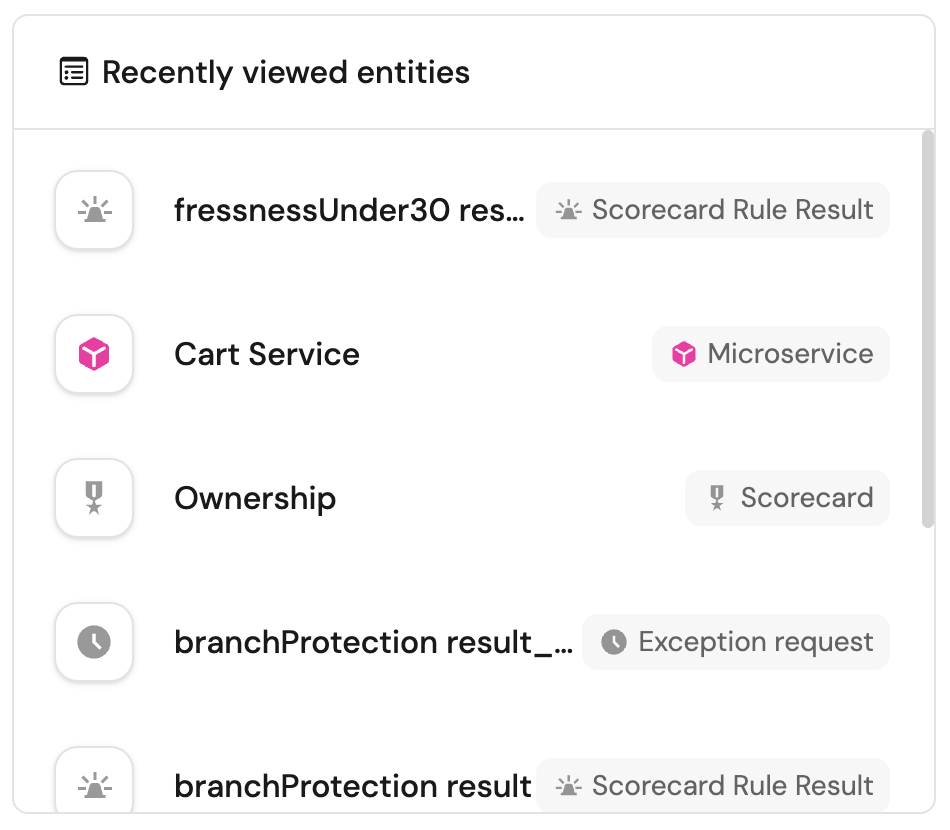This screenshot has height=830, width=950.
Task: Click the Exception request tag
Action: pyautogui.click(x=736, y=642)
